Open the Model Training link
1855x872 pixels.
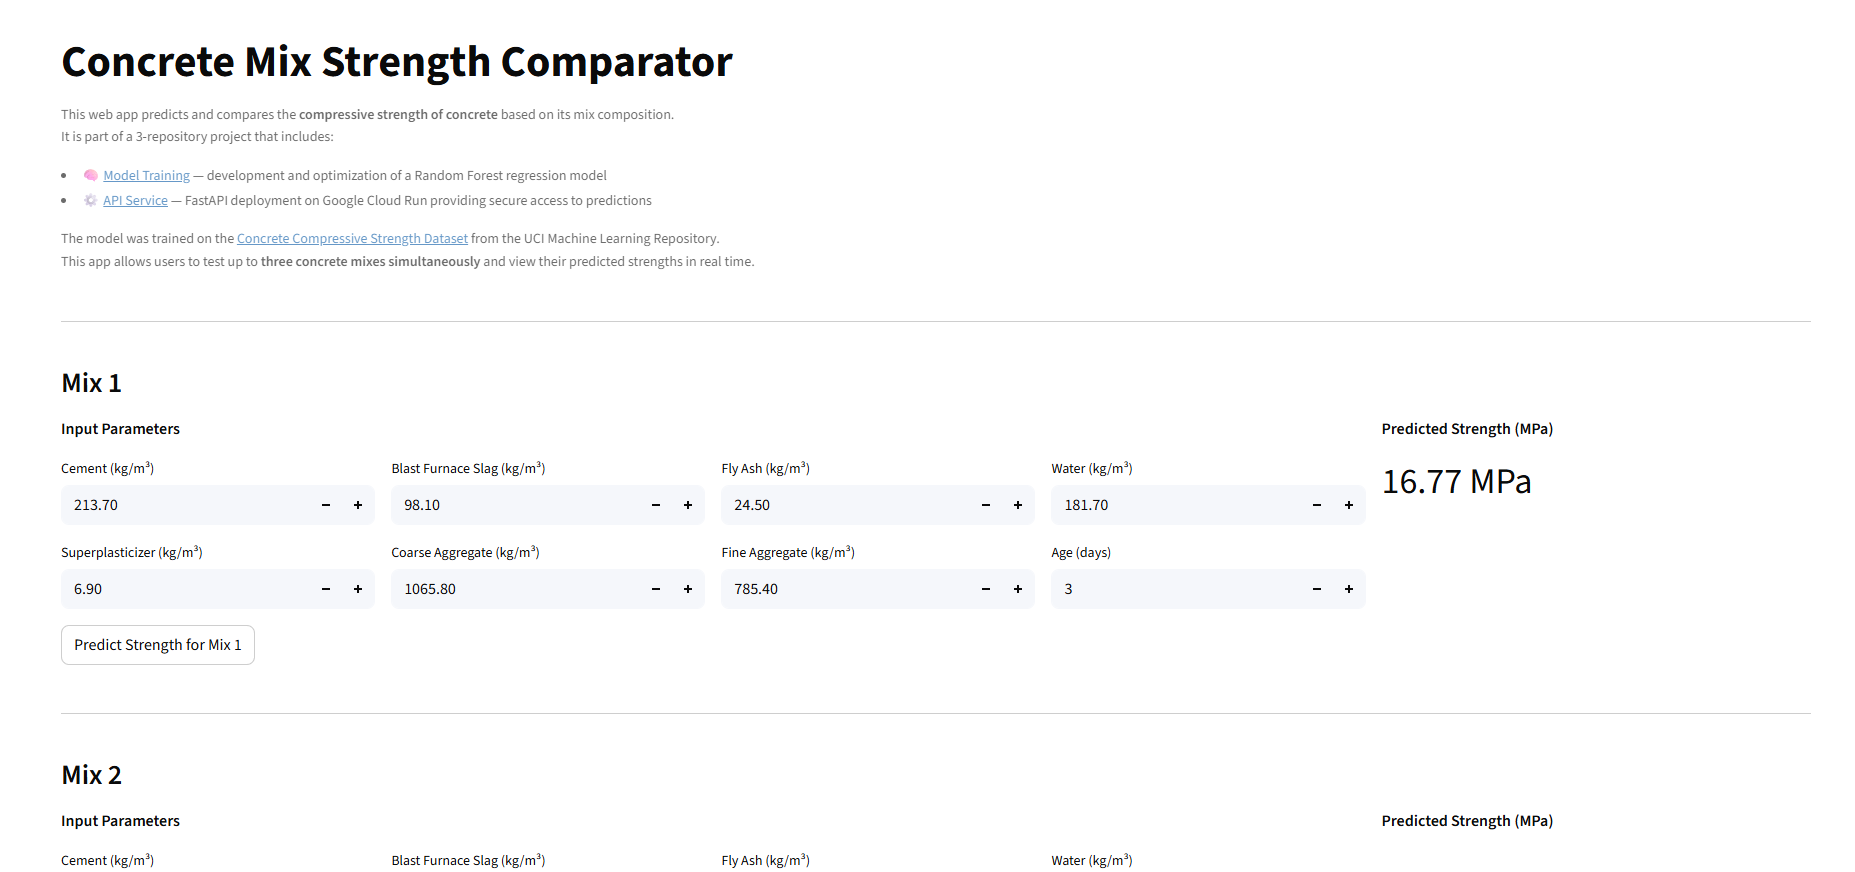pyautogui.click(x=146, y=176)
